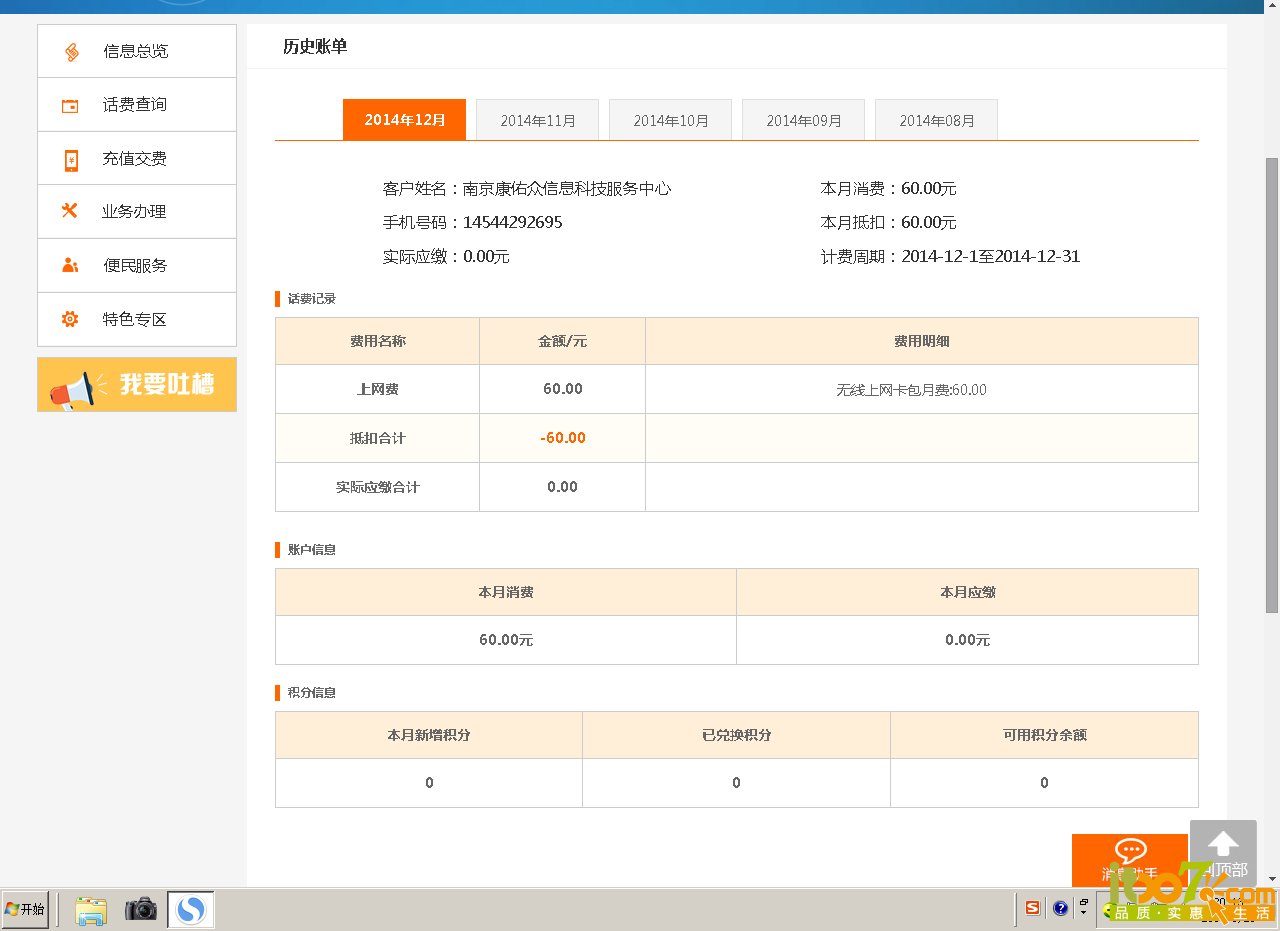Image resolution: width=1280 pixels, height=931 pixels.
Task: Click the 我要吐槽 feedback banner
Action: pos(137,385)
